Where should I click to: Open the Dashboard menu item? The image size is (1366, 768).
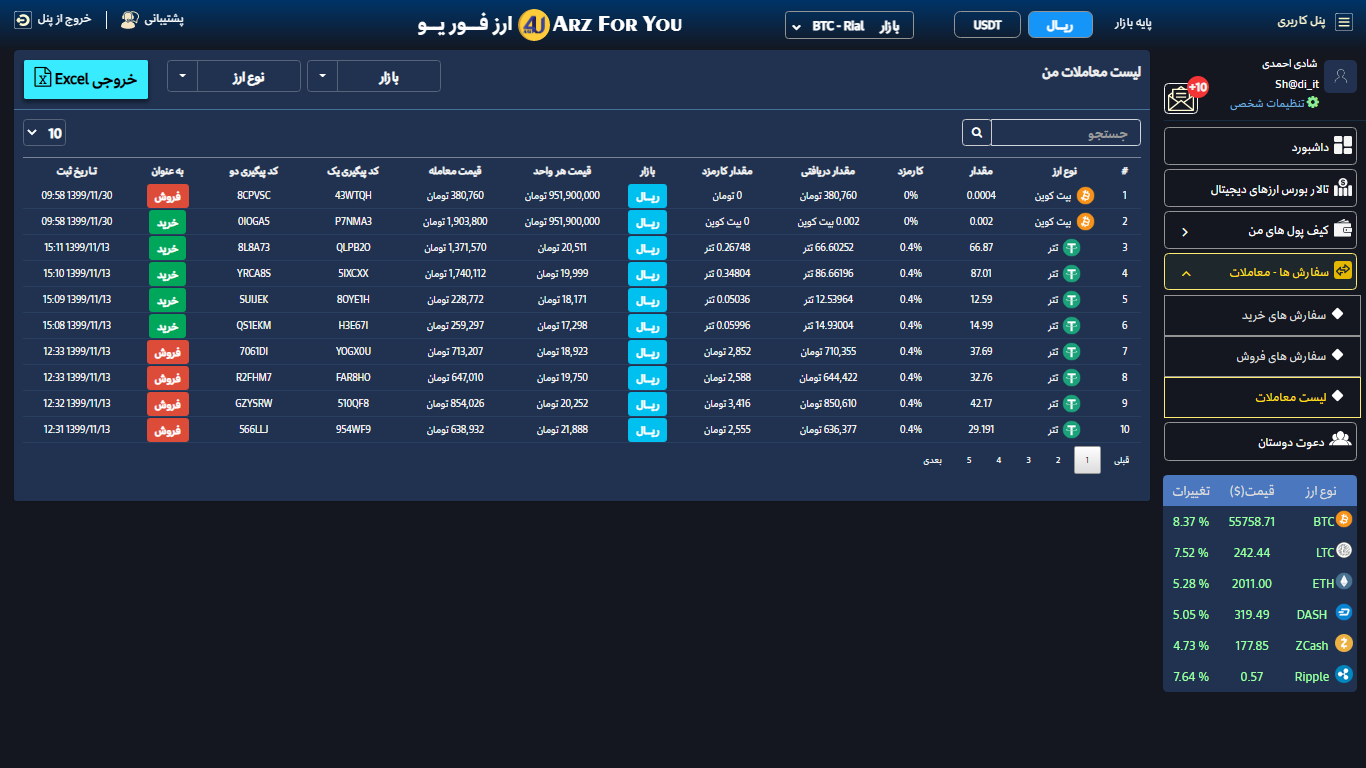pos(1260,147)
